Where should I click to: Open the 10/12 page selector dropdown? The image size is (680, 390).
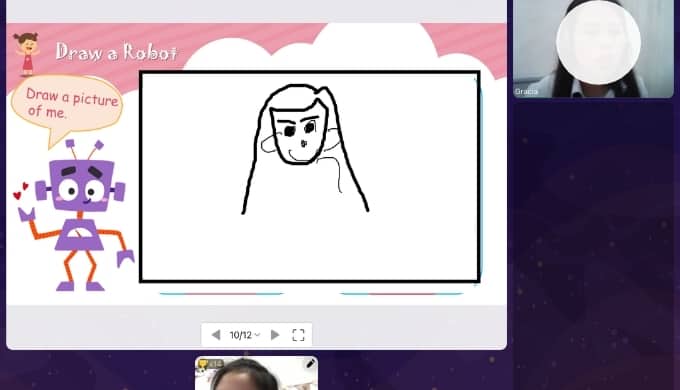click(245, 335)
